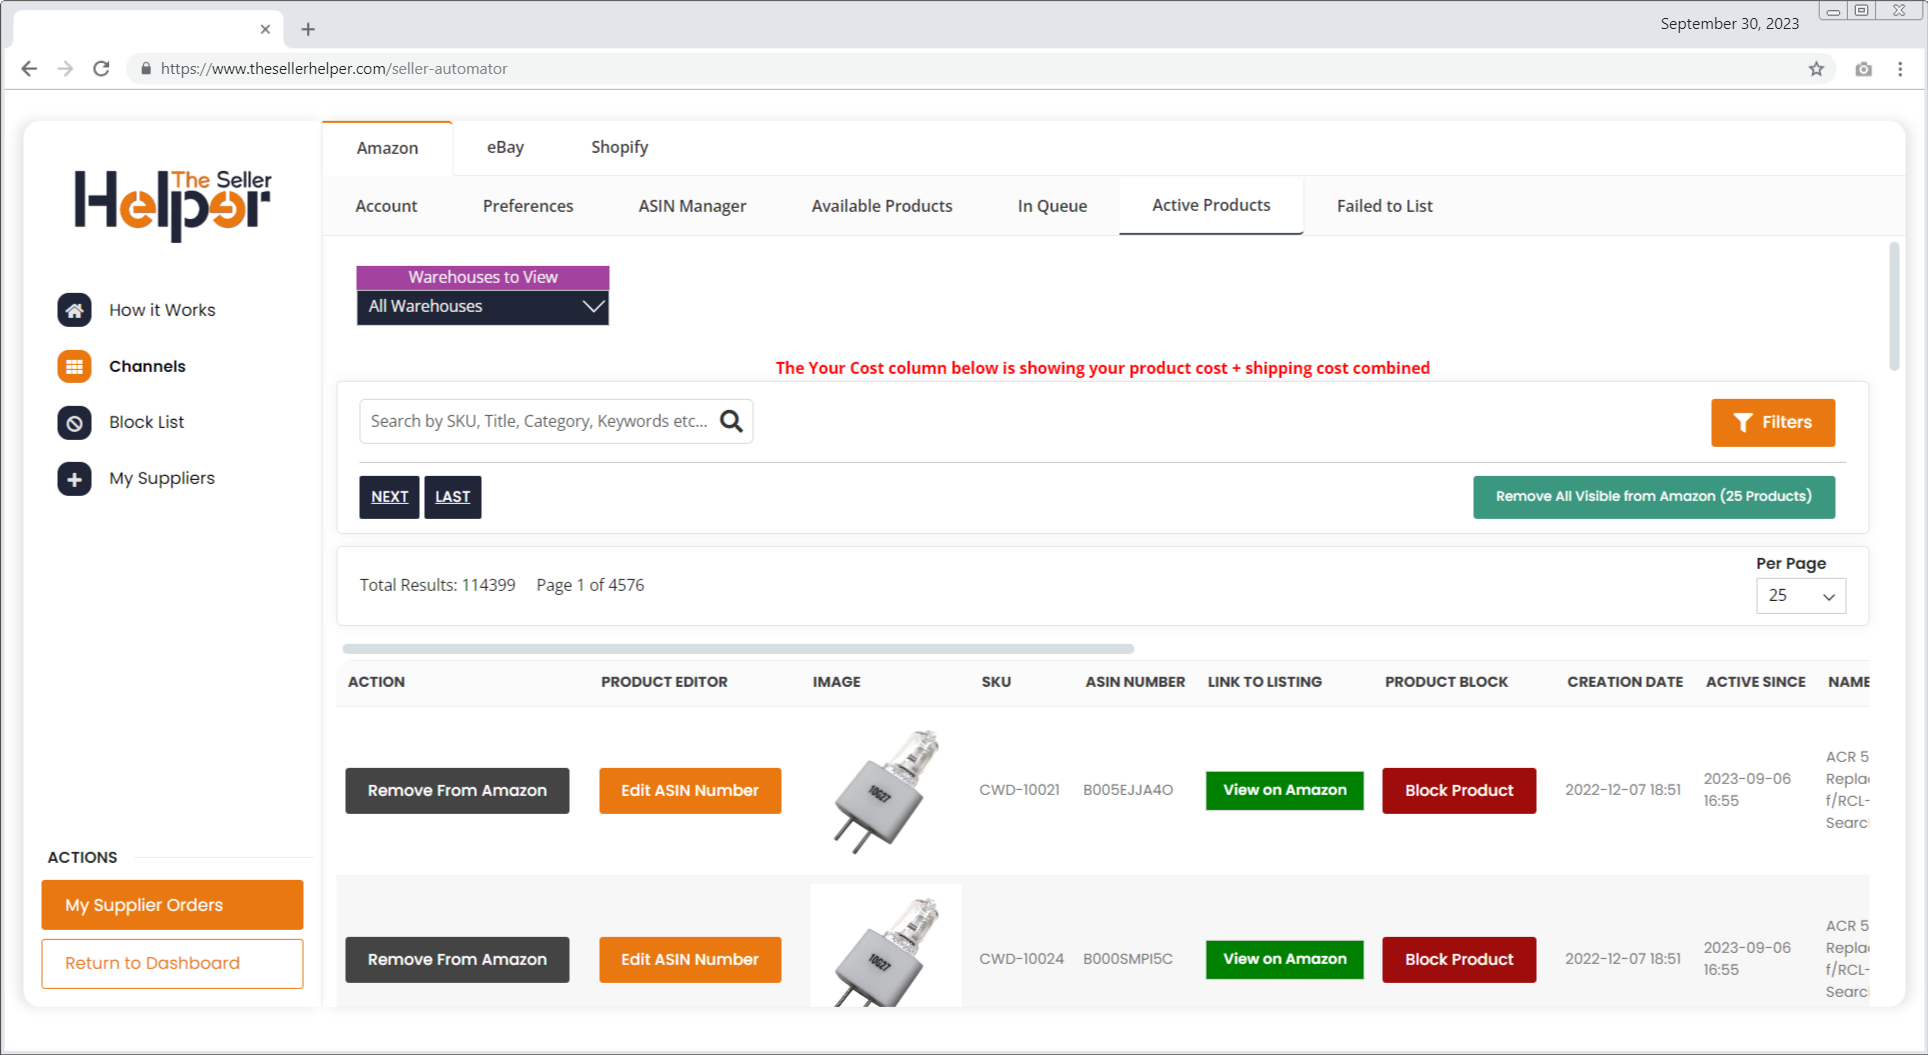1928x1055 pixels.
Task: Bookmark the page with the star icon
Action: point(1816,68)
